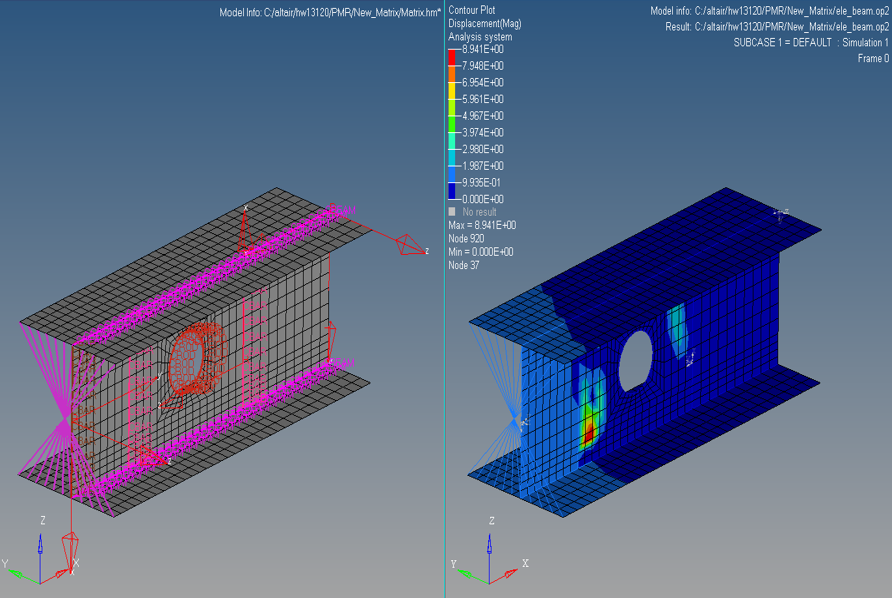The image size is (892, 598).
Task: Click the gray No result swatch
Action: [x=453, y=212]
